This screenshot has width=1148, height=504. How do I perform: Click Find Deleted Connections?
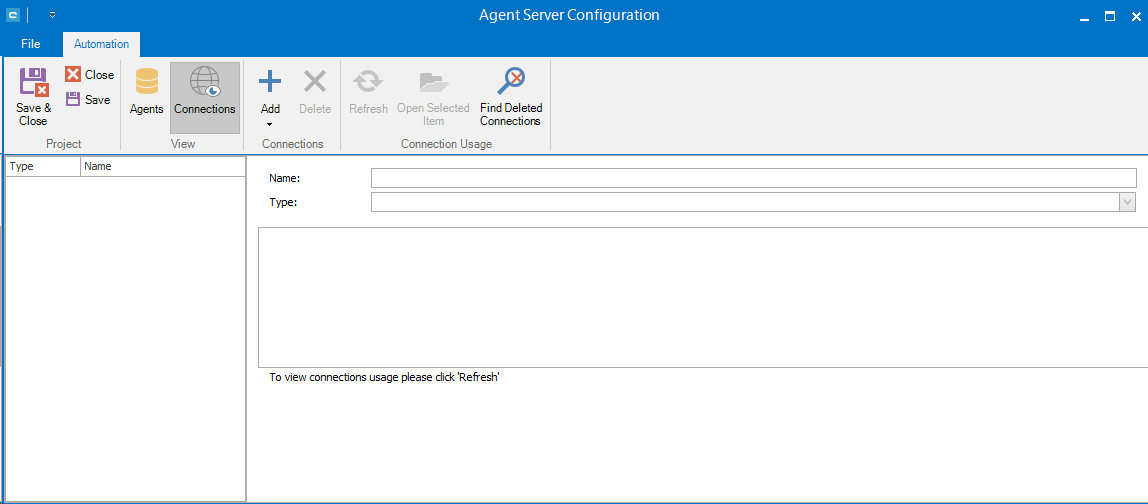511,82
